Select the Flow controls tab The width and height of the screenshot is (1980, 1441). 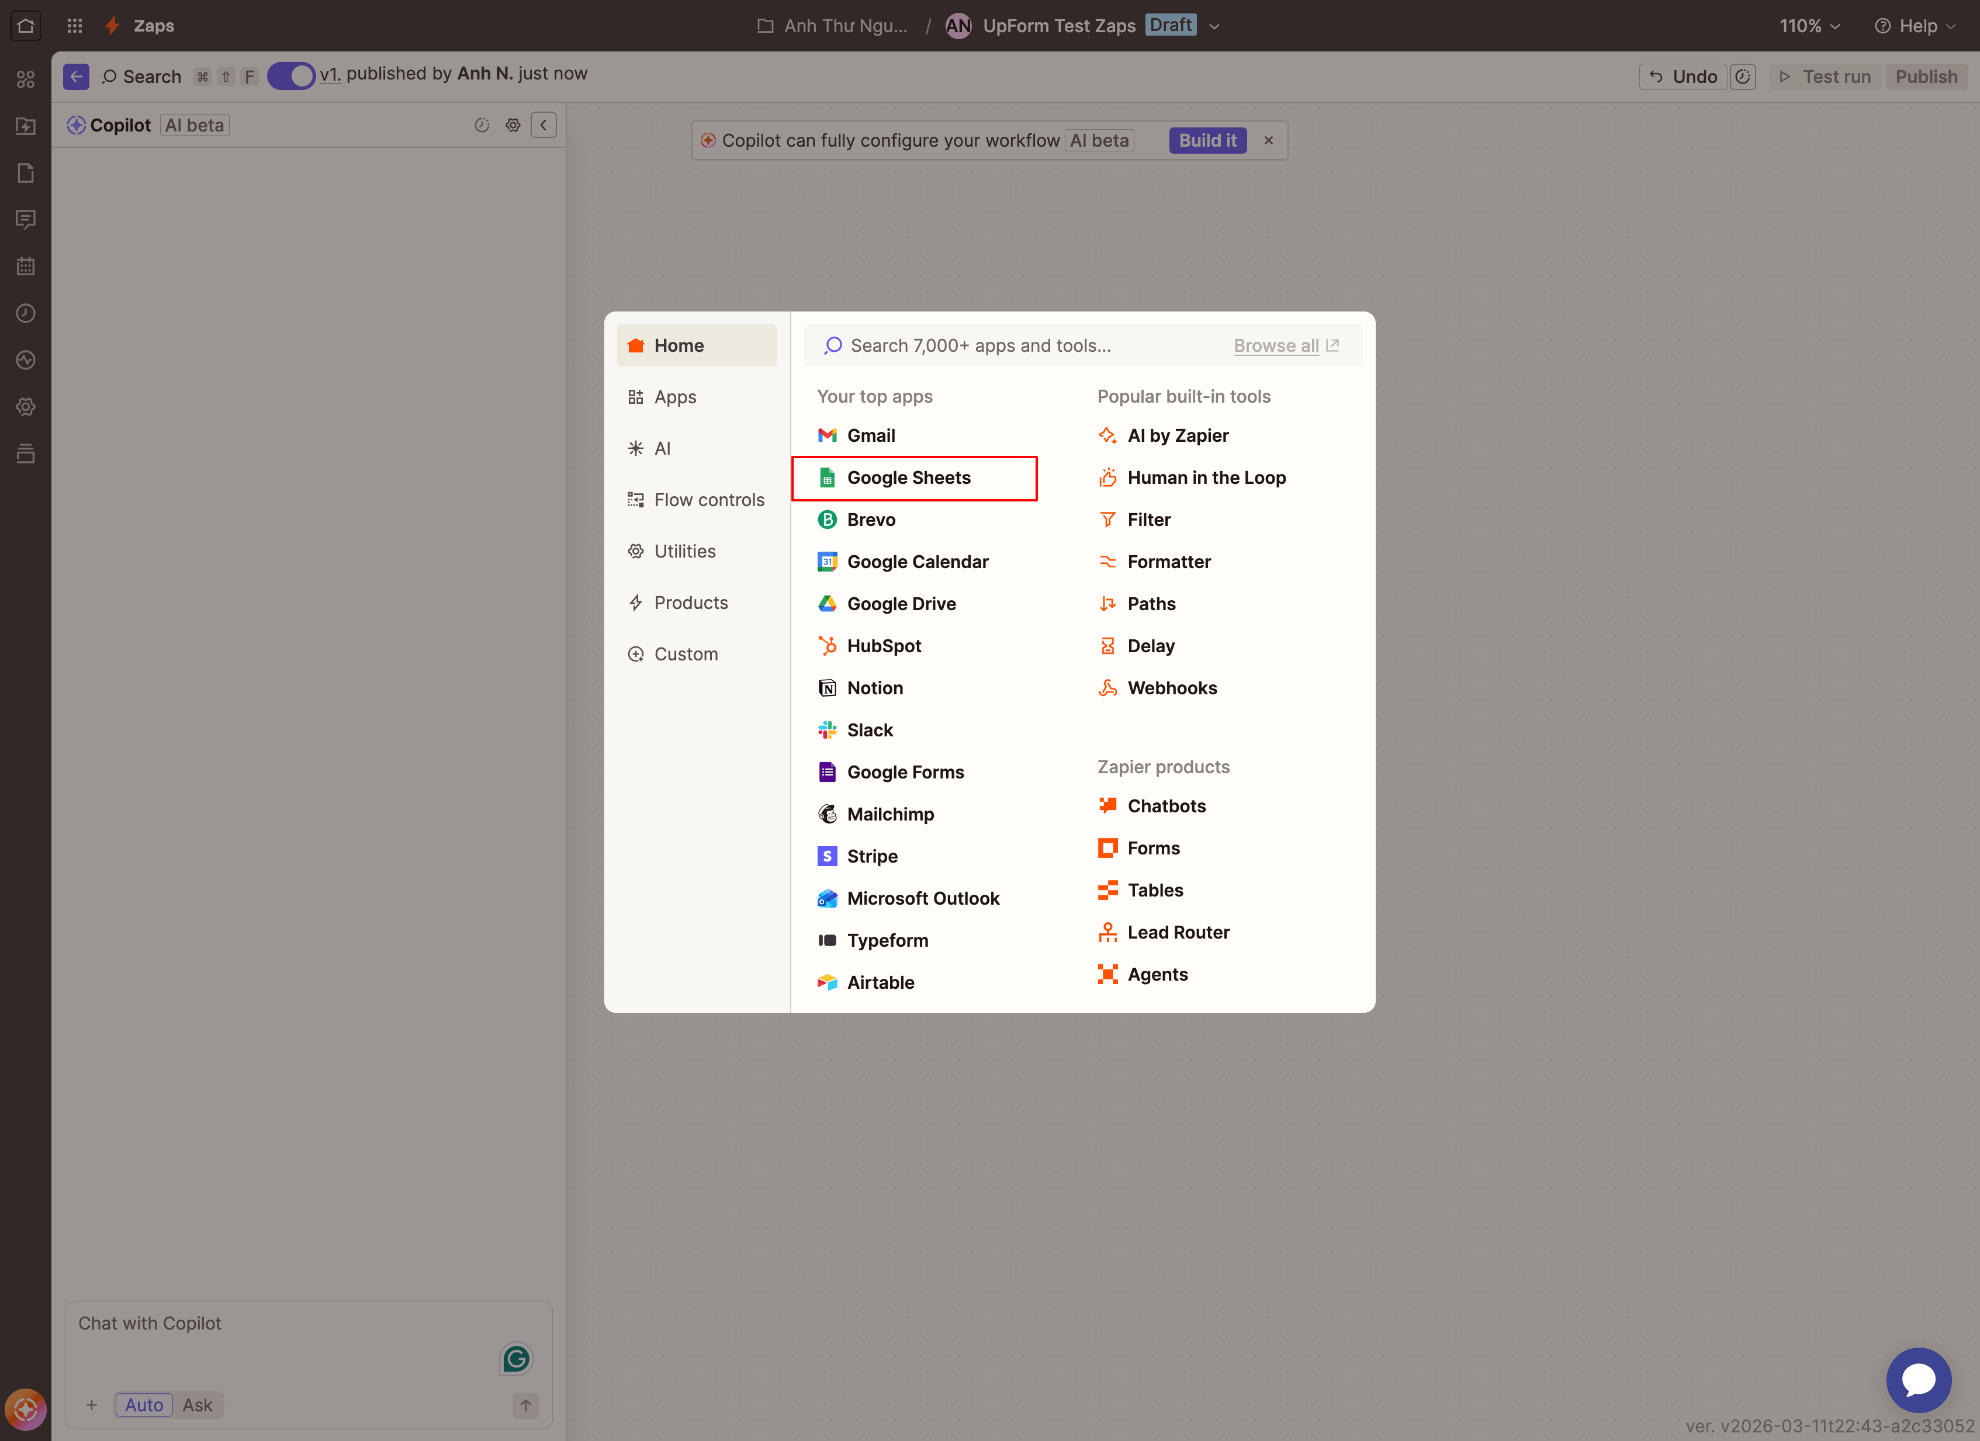click(x=697, y=500)
